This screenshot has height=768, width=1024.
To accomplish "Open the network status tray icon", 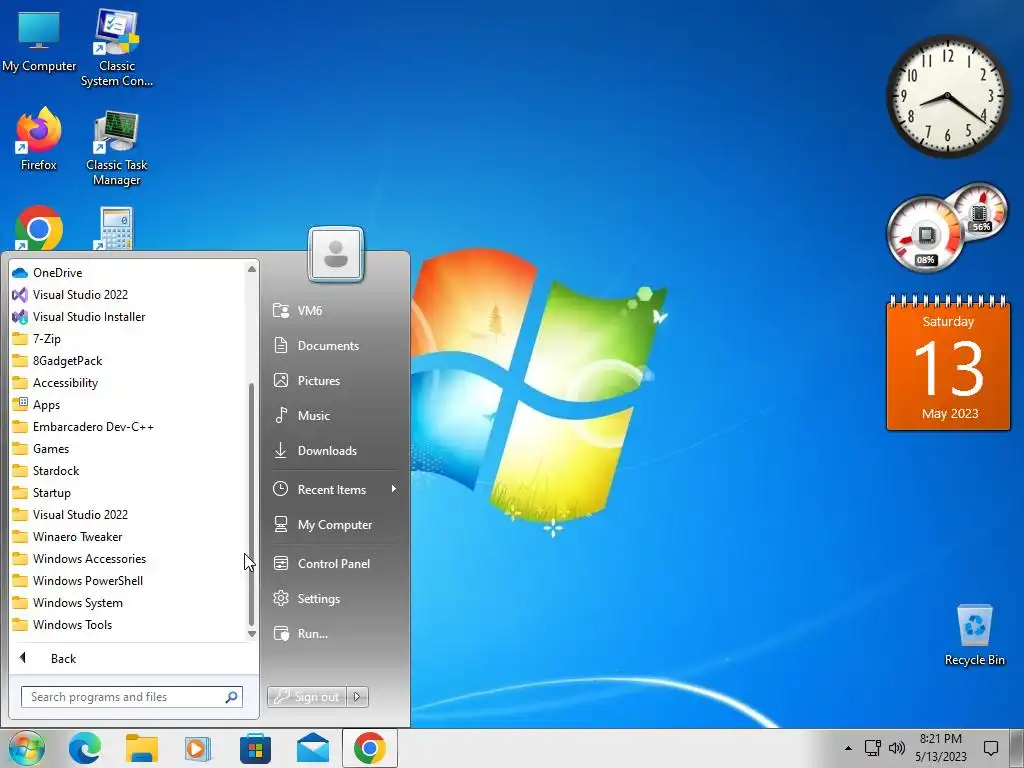I will 872,748.
